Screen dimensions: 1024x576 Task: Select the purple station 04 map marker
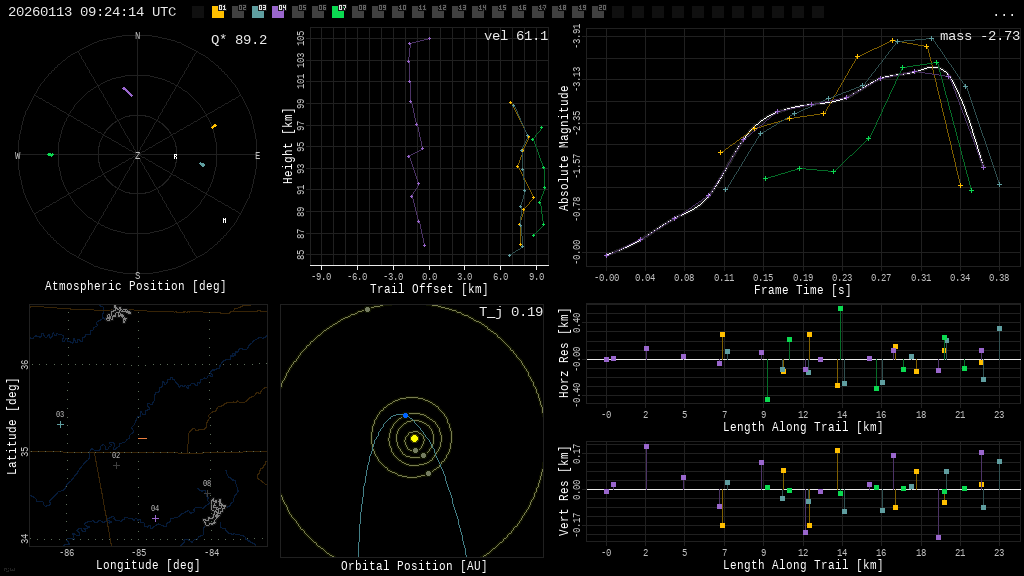[x=155, y=518]
